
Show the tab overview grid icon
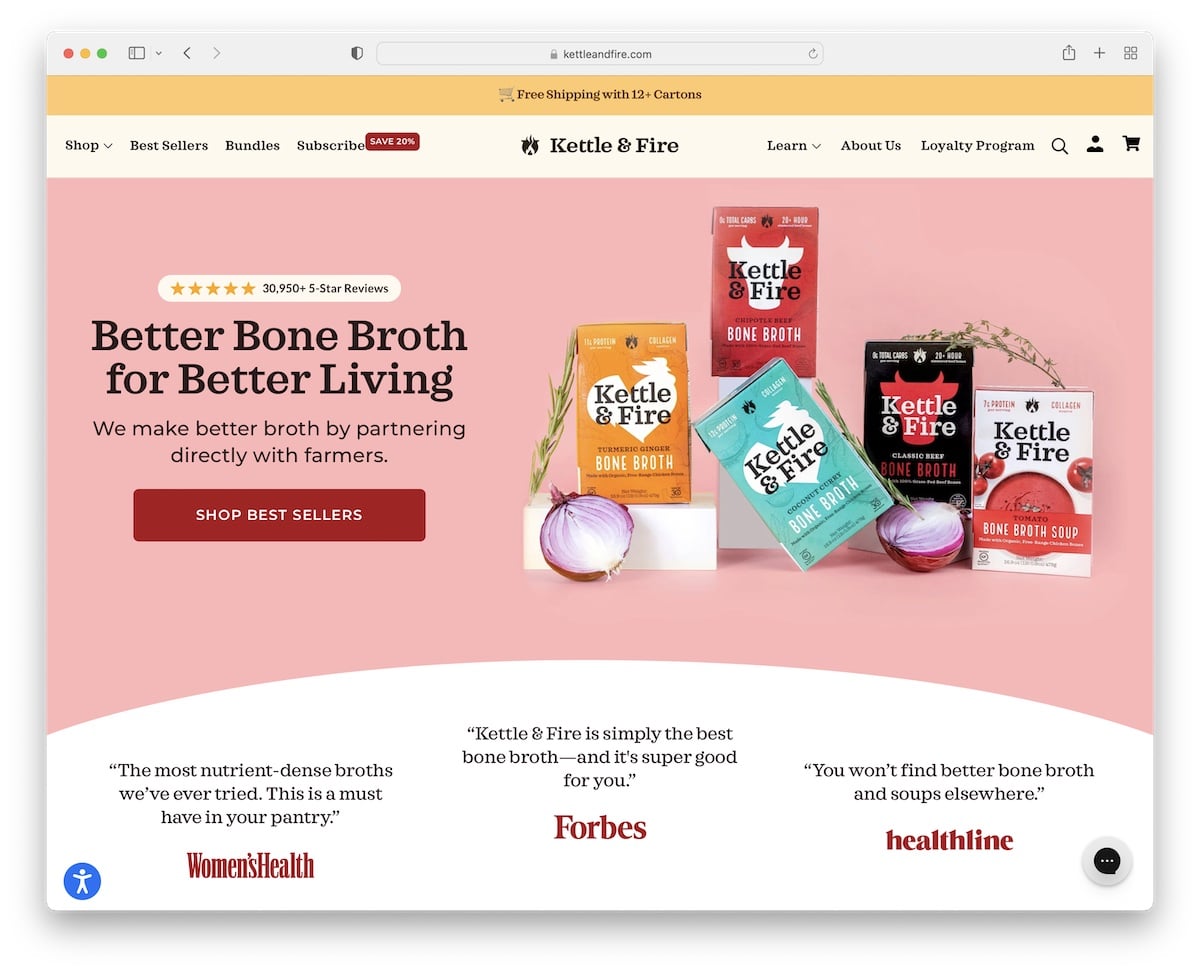pos(1131,53)
